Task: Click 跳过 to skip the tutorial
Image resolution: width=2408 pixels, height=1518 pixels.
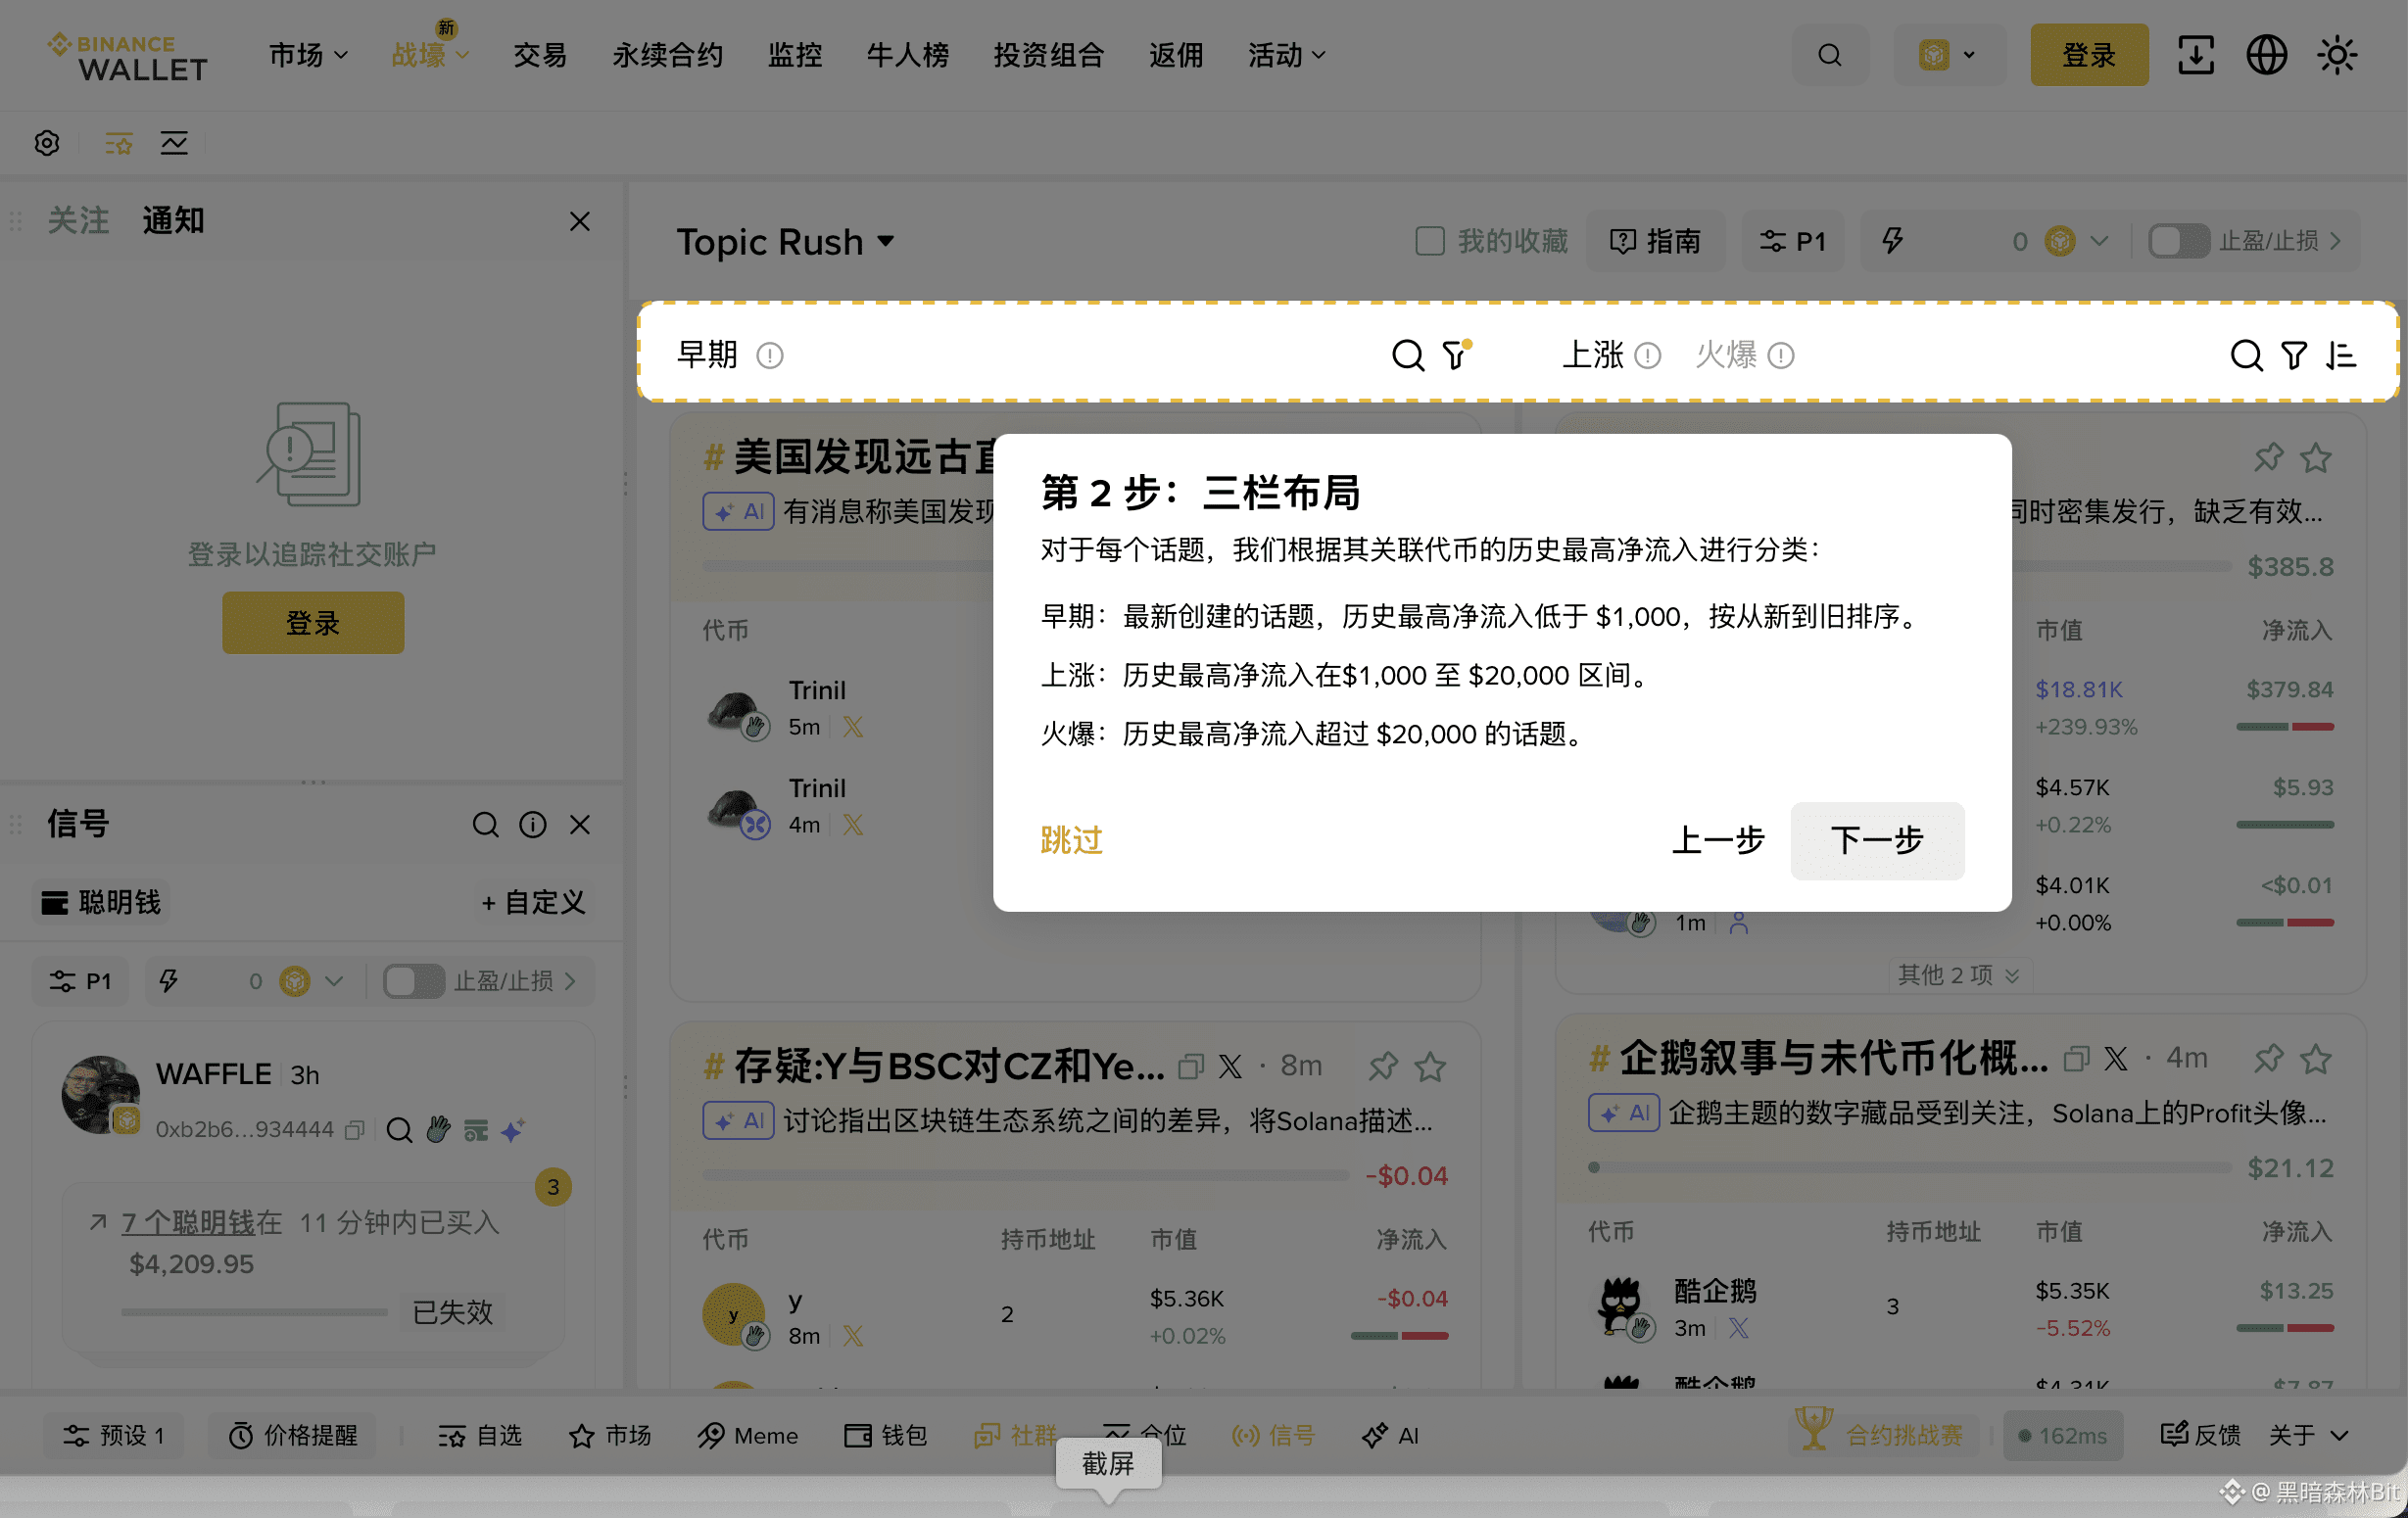Action: 1071,840
